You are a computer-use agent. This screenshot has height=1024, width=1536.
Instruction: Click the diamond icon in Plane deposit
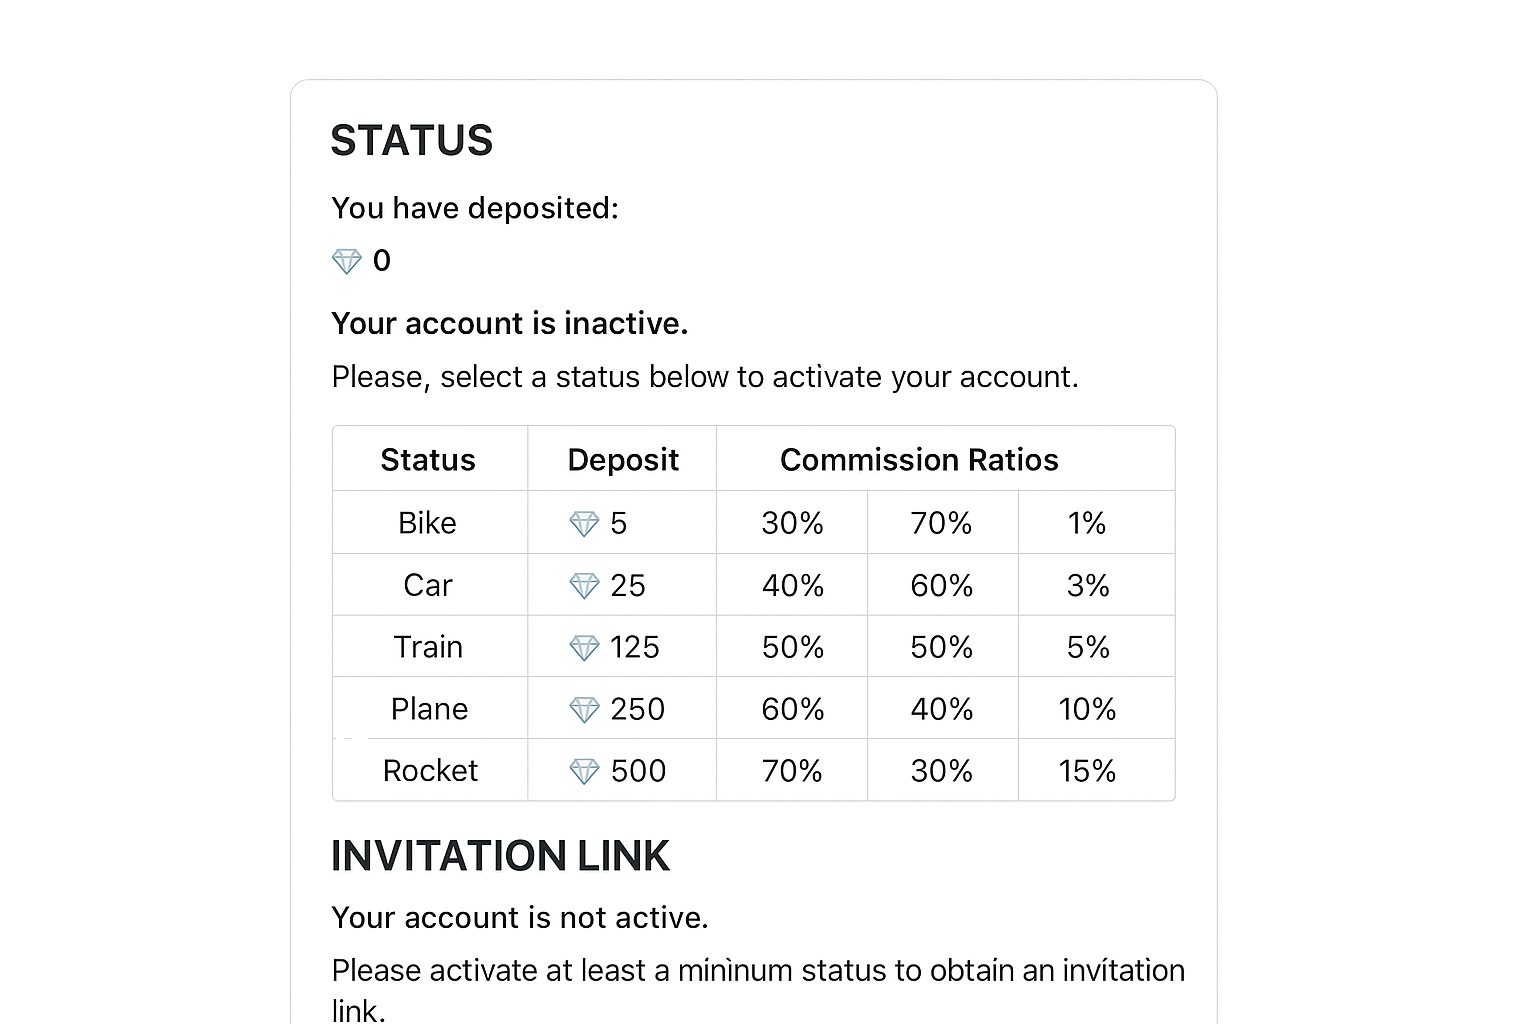(x=584, y=710)
